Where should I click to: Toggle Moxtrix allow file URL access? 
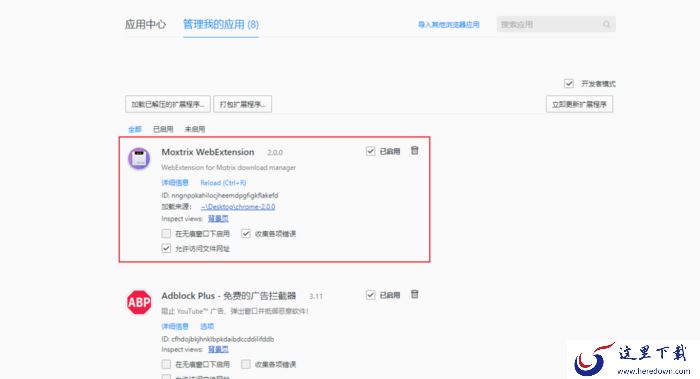tap(166, 248)
